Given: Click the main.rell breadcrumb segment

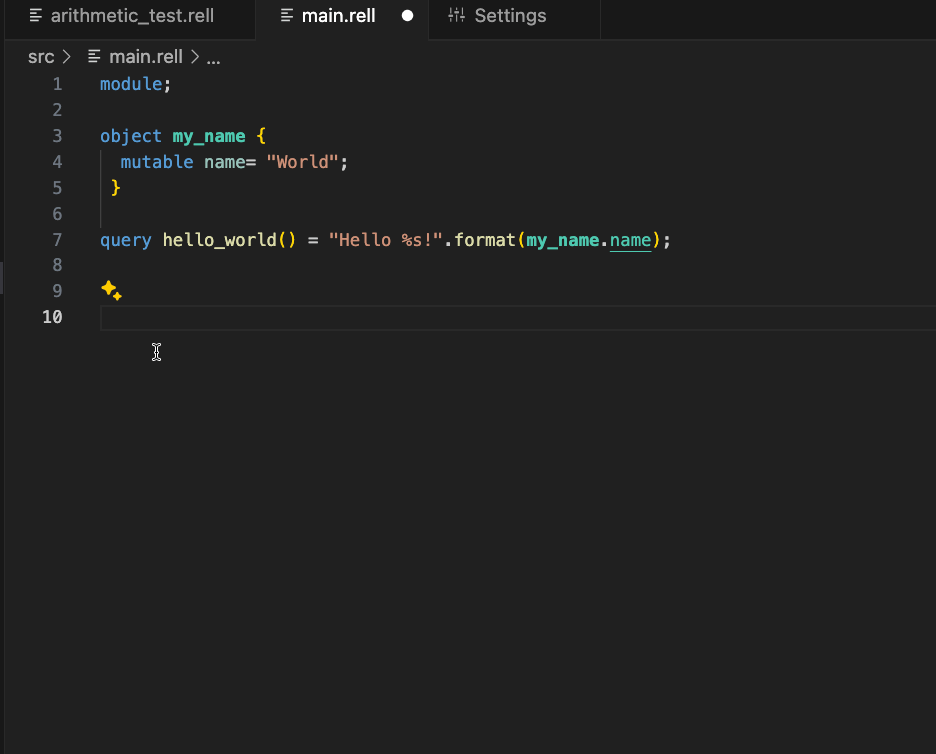Looking at the screenshot, I should click(146, 57).
